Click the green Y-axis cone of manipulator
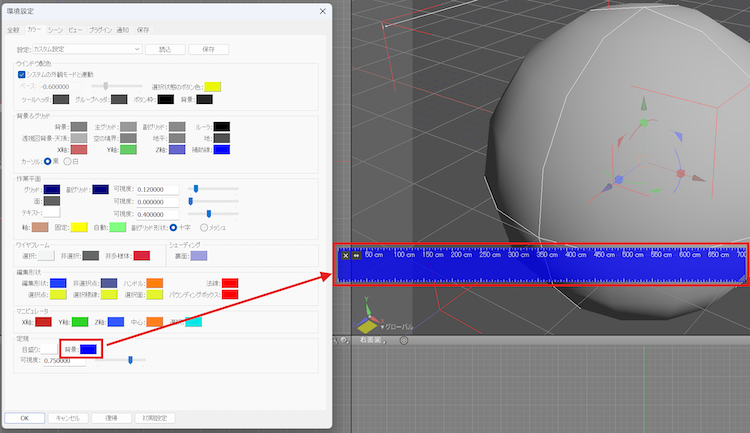 (x=644, y=104)
